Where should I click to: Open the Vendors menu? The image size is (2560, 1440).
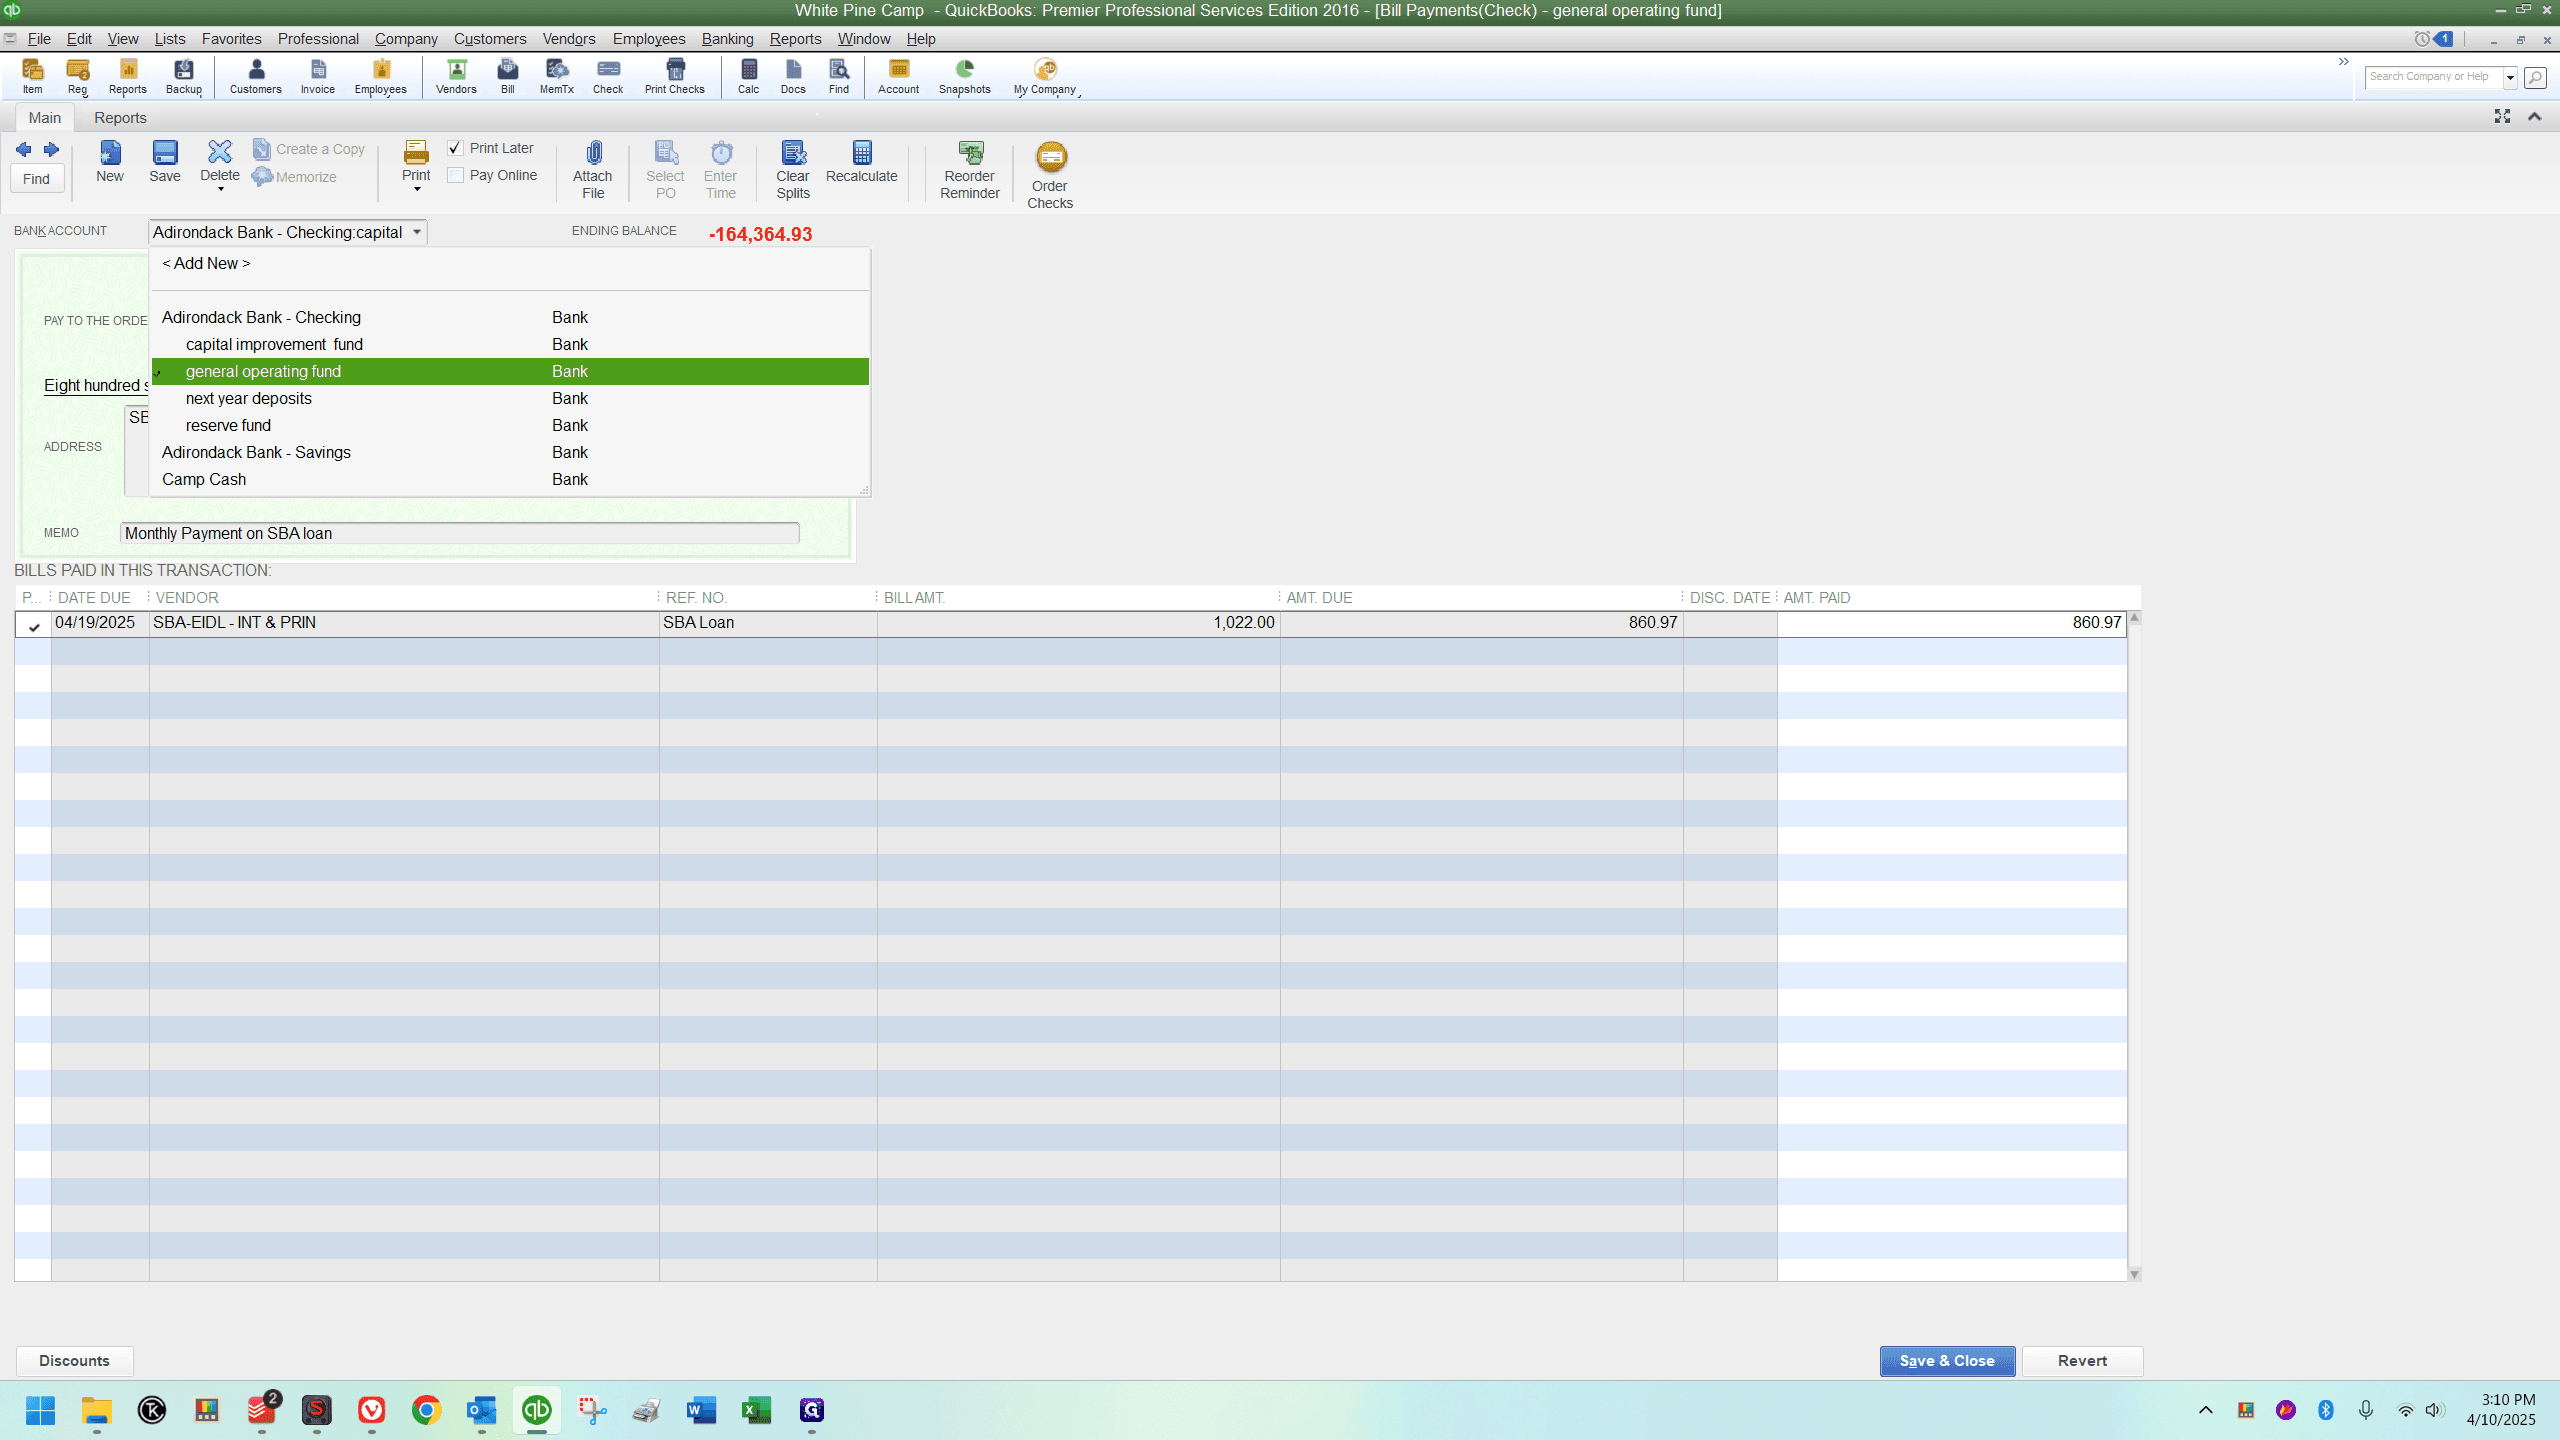tap(569, 39)
